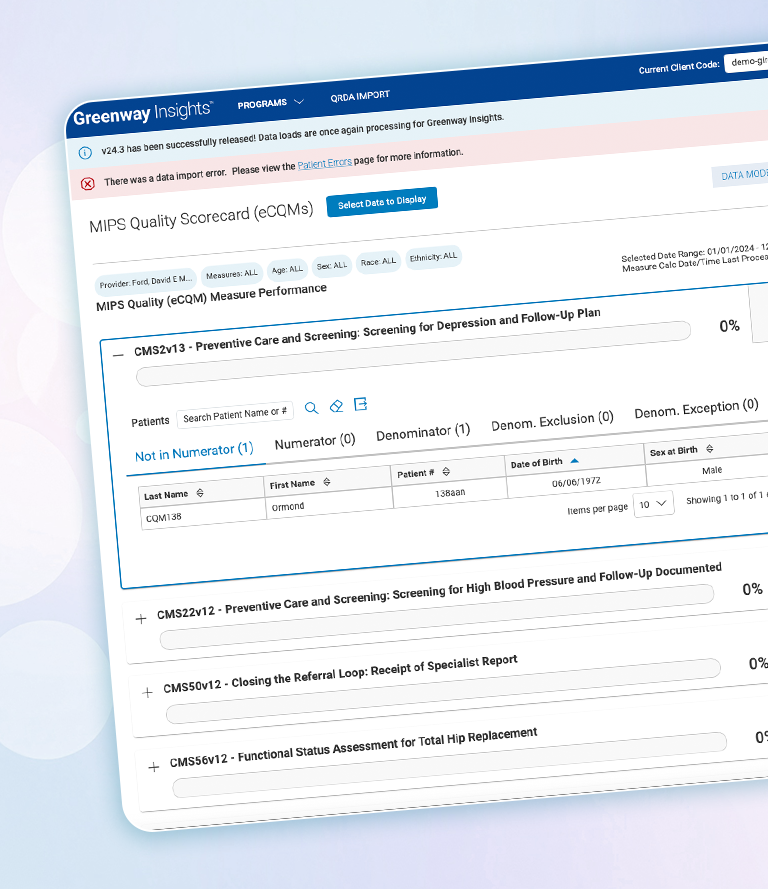Open the items per page dropdown
The image size is (768, 889).
(x=654, y=505)
